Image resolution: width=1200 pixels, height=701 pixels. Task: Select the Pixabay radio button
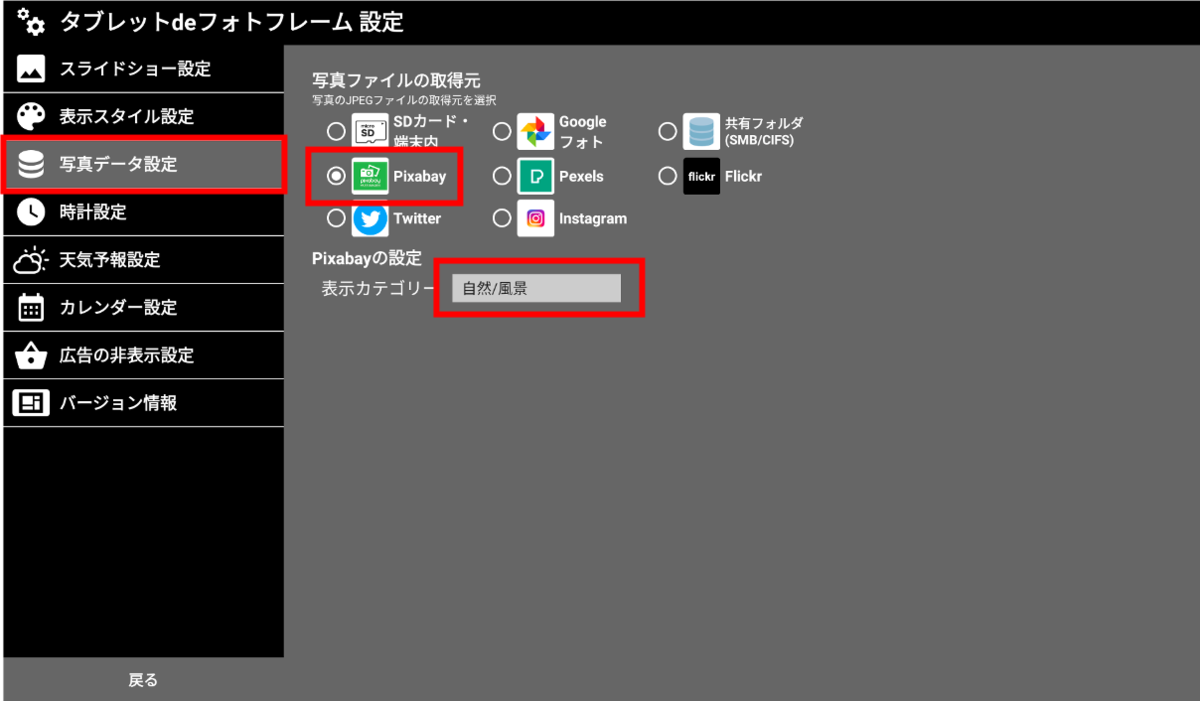[337, 176]
